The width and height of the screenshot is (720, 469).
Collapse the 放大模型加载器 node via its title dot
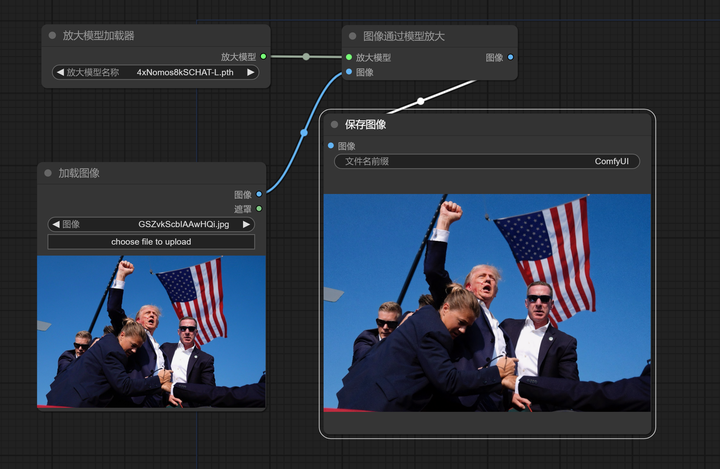[x=52, y=36]
